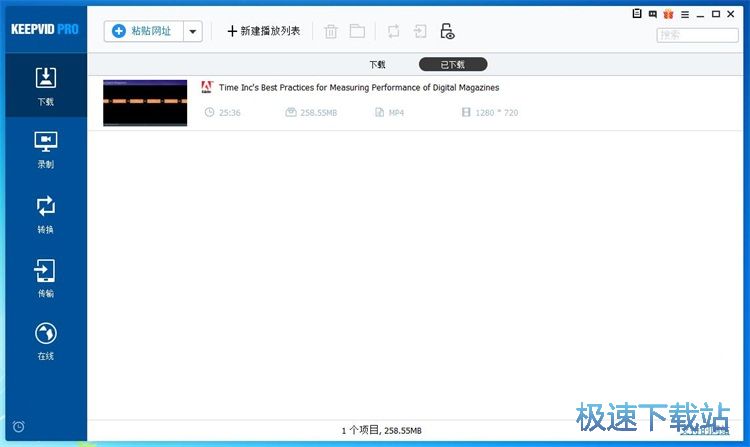Close the KeepVid Pro window
The width and height of the screenshot is (750, 447).
(731, 14)
